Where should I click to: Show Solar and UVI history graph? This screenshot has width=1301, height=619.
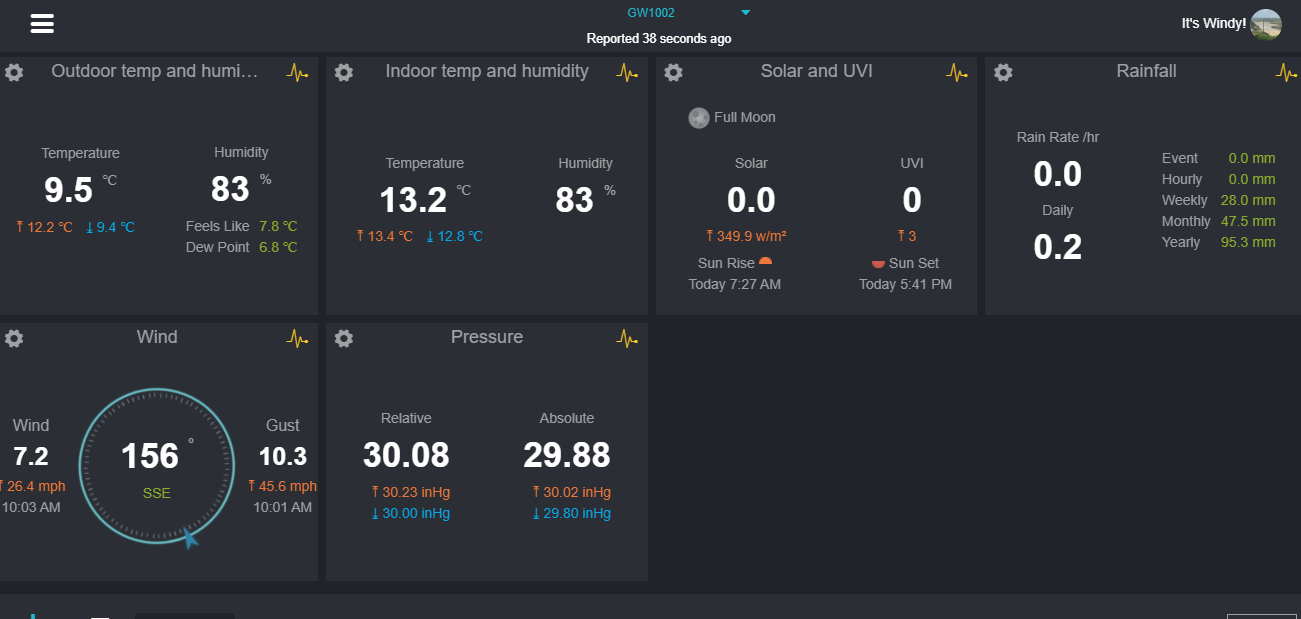click(957, 72)
